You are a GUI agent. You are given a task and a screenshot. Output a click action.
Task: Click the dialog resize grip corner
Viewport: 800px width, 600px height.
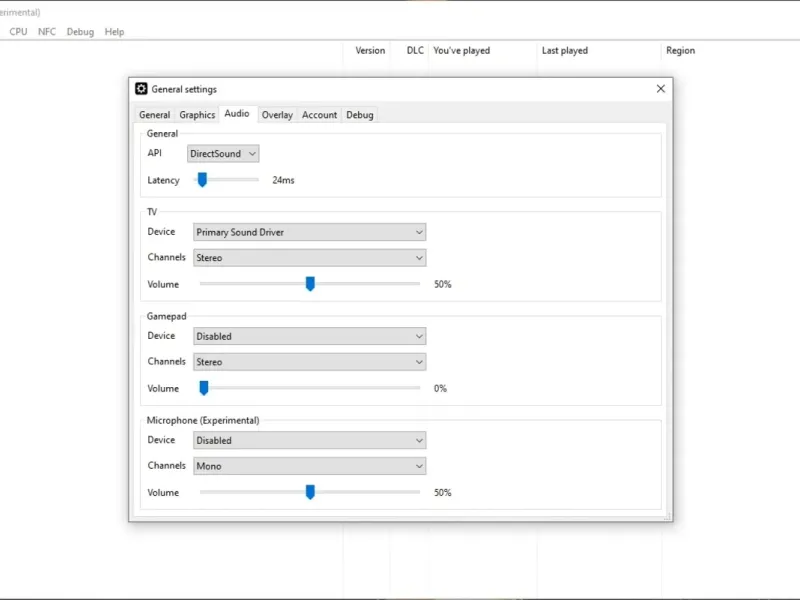[x=667, y=516]
